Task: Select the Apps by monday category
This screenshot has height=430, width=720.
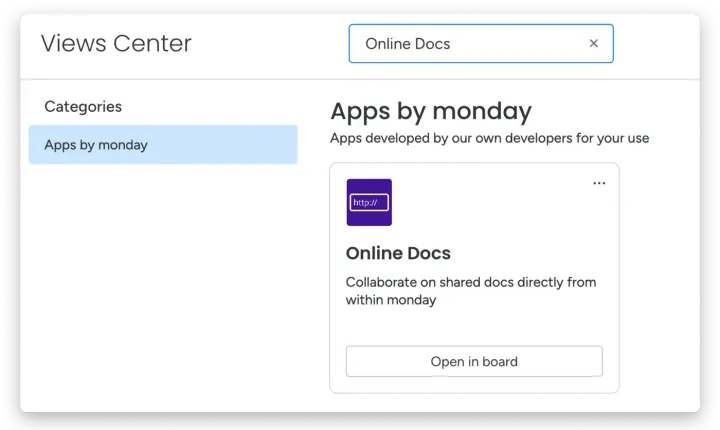Action: [163, 145]
